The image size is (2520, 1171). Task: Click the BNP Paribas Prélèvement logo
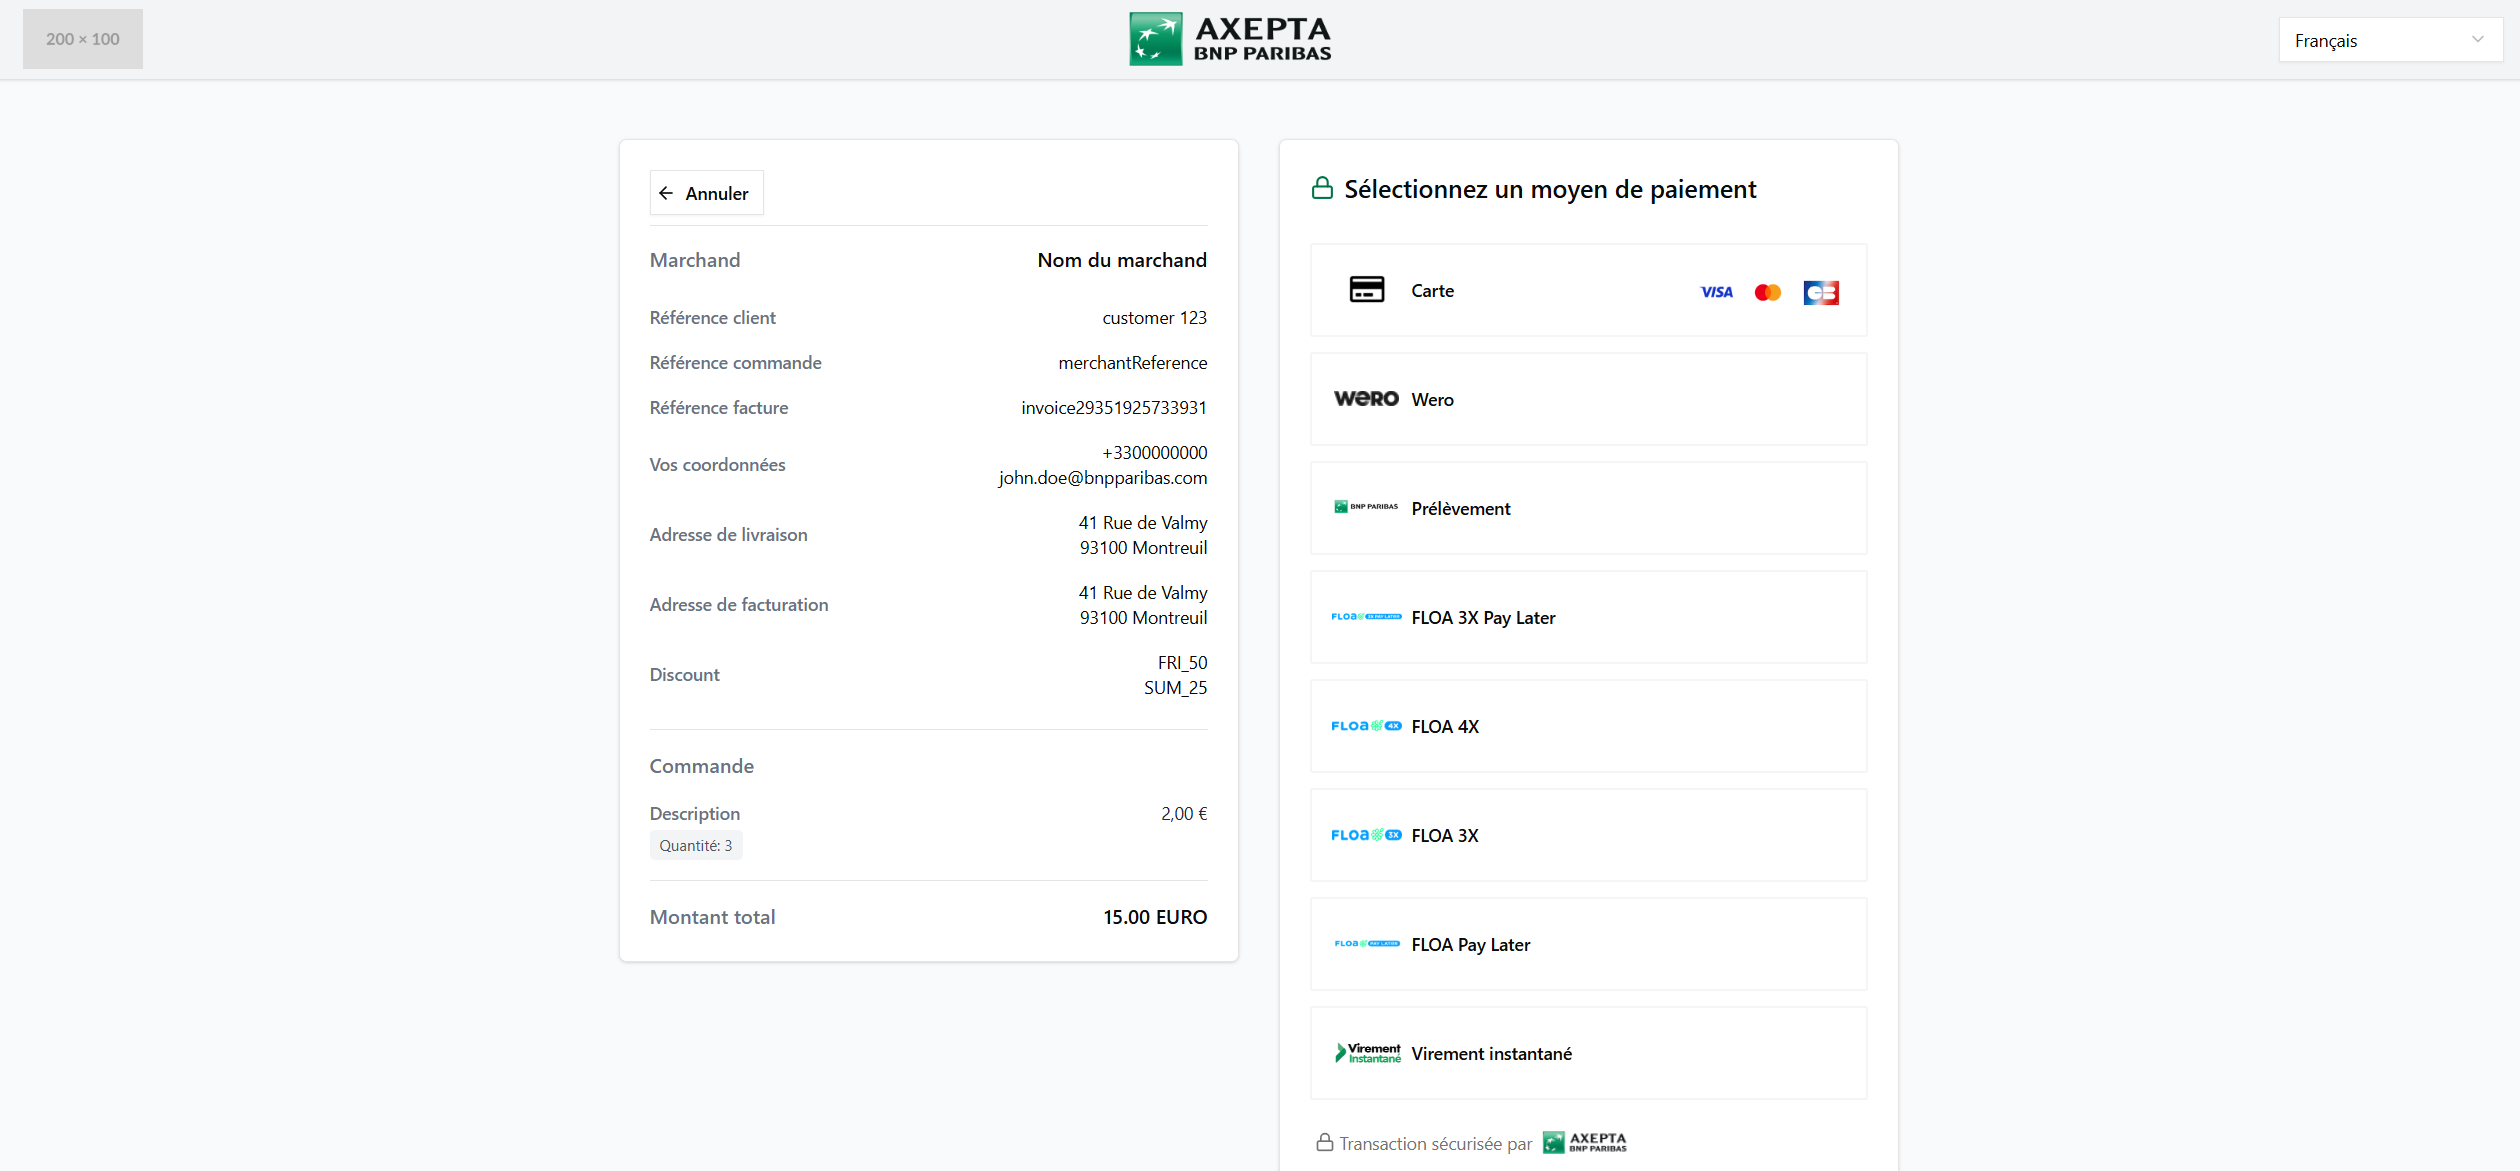(x=1366, y=507)
